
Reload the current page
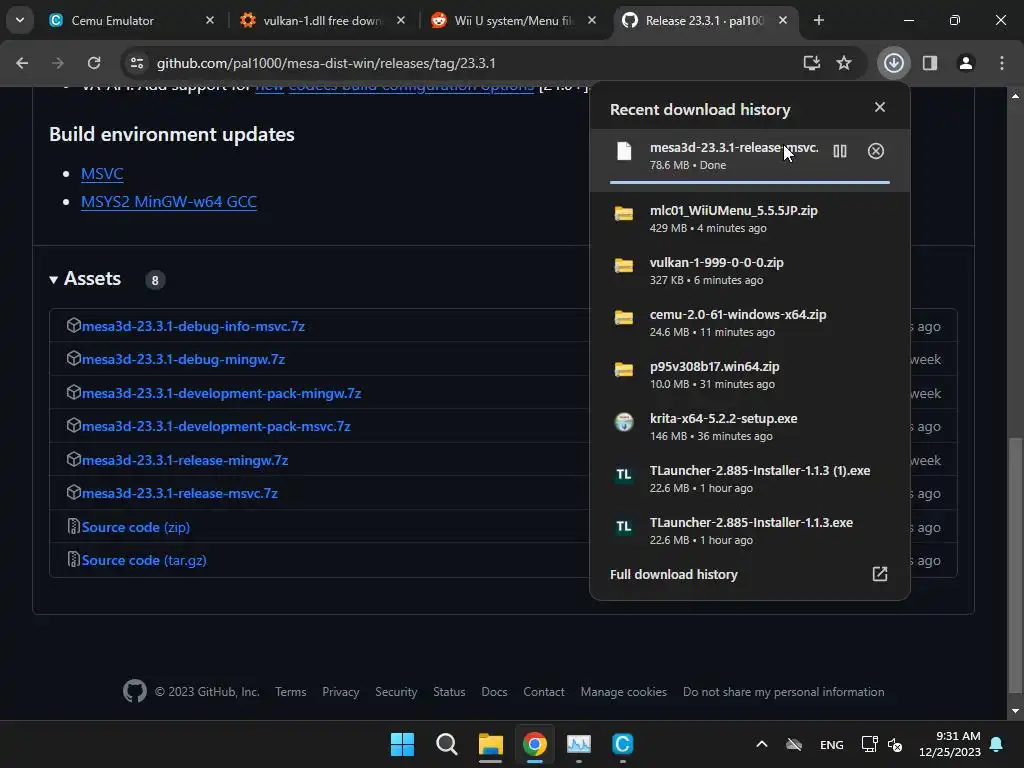pos(94,63)
